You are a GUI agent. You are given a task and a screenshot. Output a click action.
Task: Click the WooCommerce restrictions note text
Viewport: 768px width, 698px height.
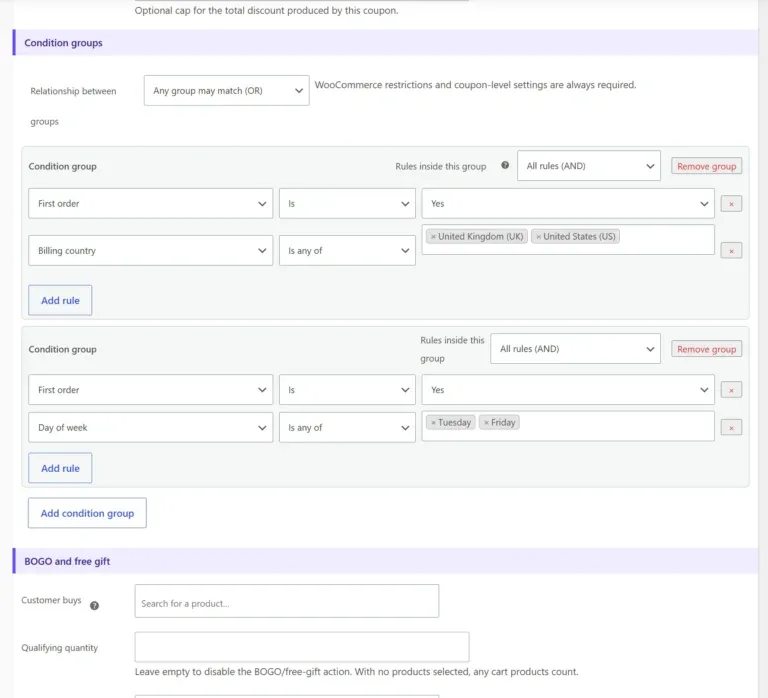tap(476, 85)
